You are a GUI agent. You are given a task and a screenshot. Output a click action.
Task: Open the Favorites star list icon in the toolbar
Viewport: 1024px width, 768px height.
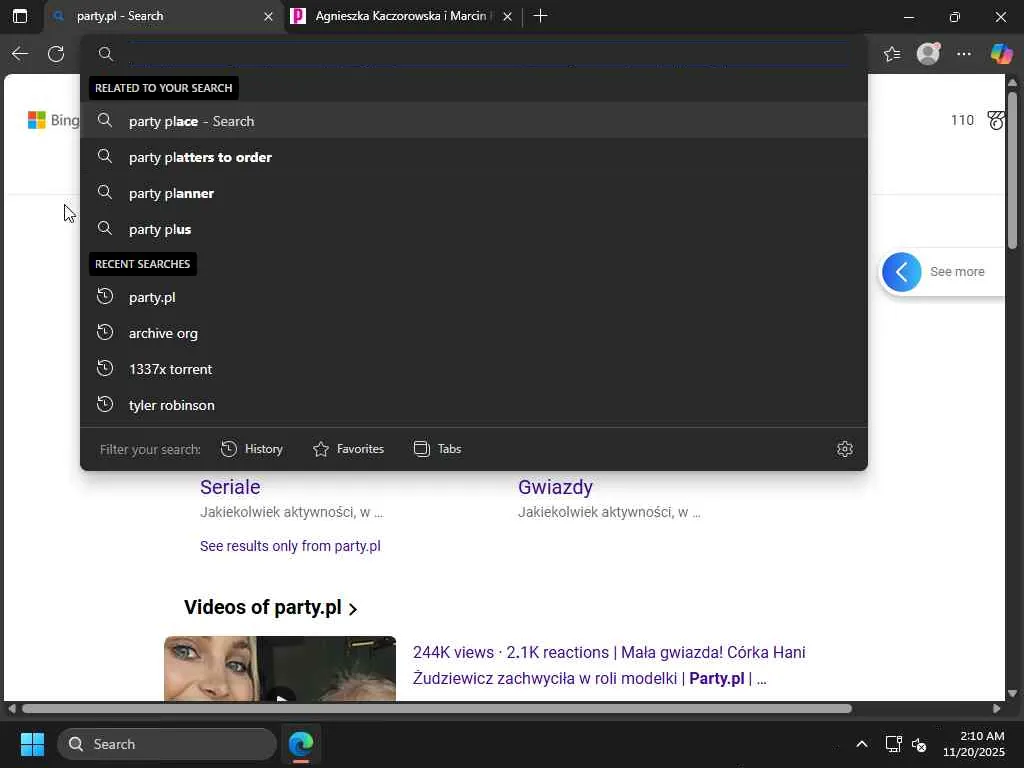[892, 54]
